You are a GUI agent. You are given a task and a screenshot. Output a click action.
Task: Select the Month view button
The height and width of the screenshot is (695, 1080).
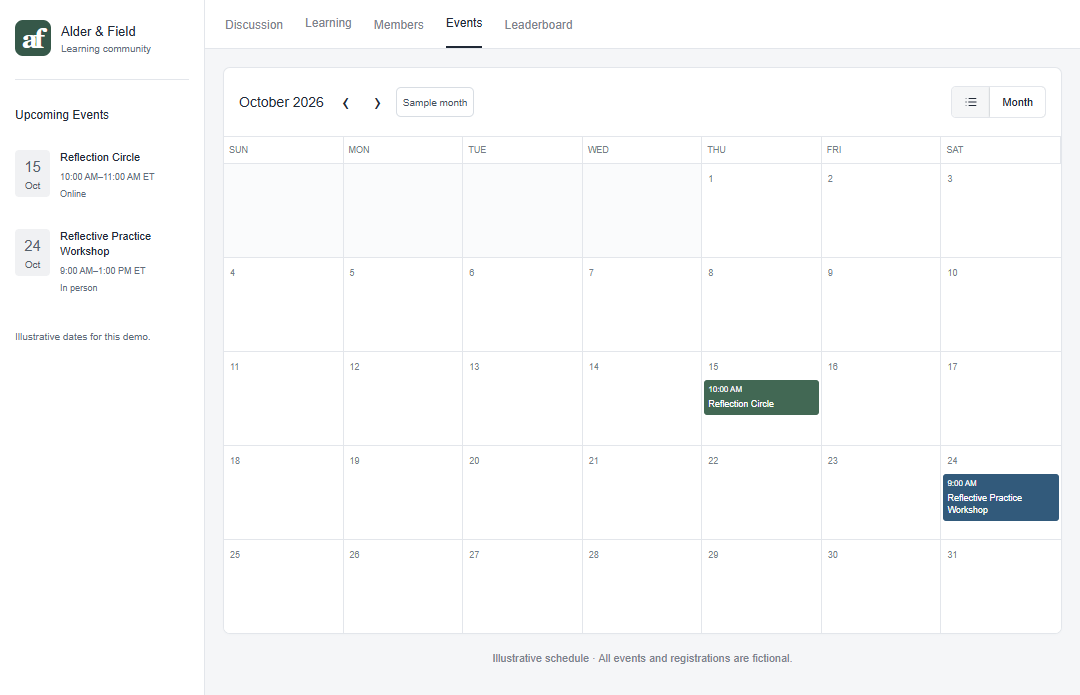pos(1017,102)
